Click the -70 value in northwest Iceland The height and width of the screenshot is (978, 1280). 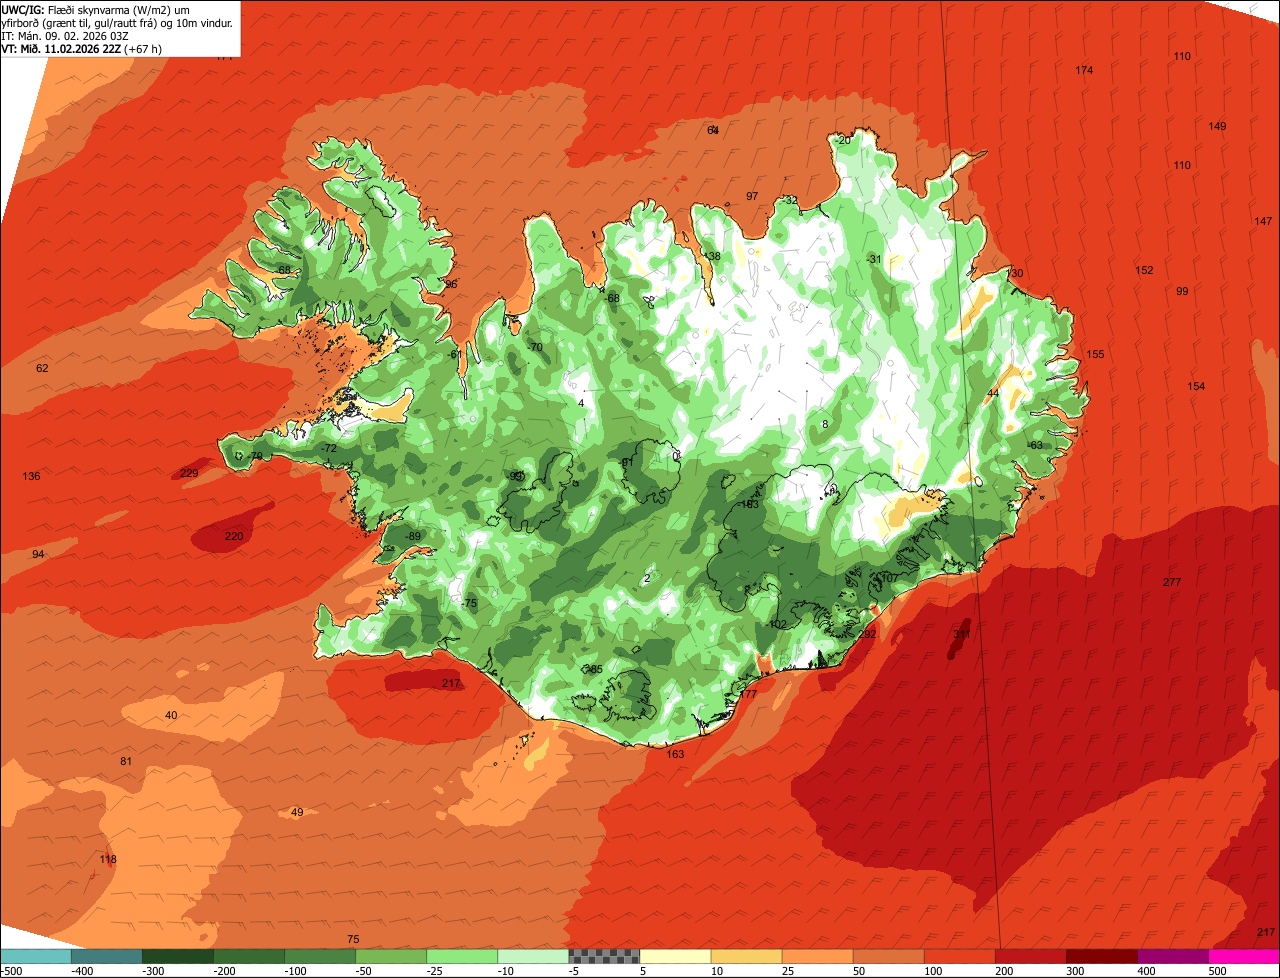tap(535, 347)
